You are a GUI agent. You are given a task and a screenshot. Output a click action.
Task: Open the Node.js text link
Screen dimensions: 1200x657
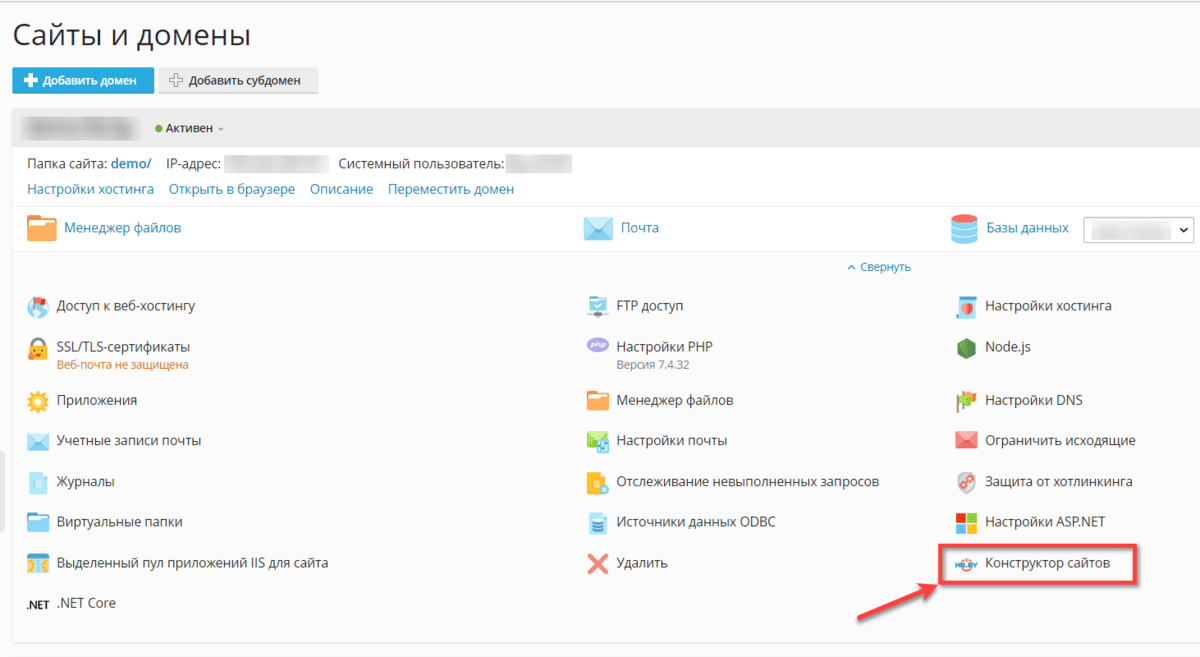[x=1008, y=347]
